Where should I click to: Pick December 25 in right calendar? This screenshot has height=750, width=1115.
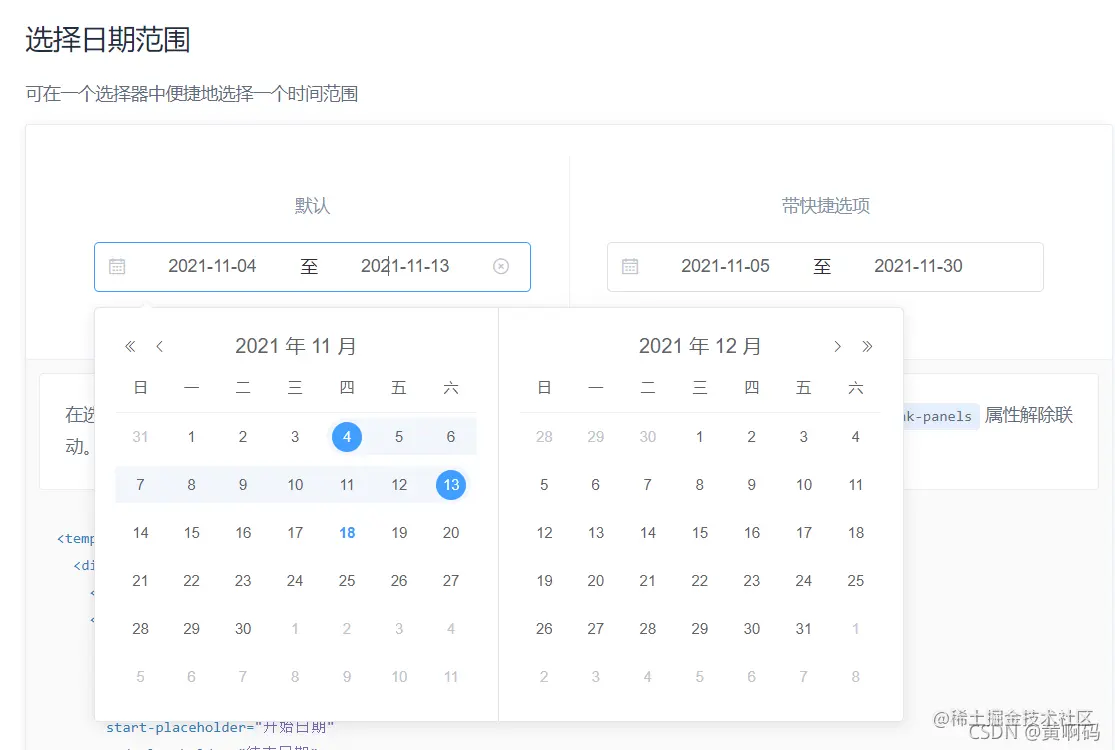coord(855,581)
